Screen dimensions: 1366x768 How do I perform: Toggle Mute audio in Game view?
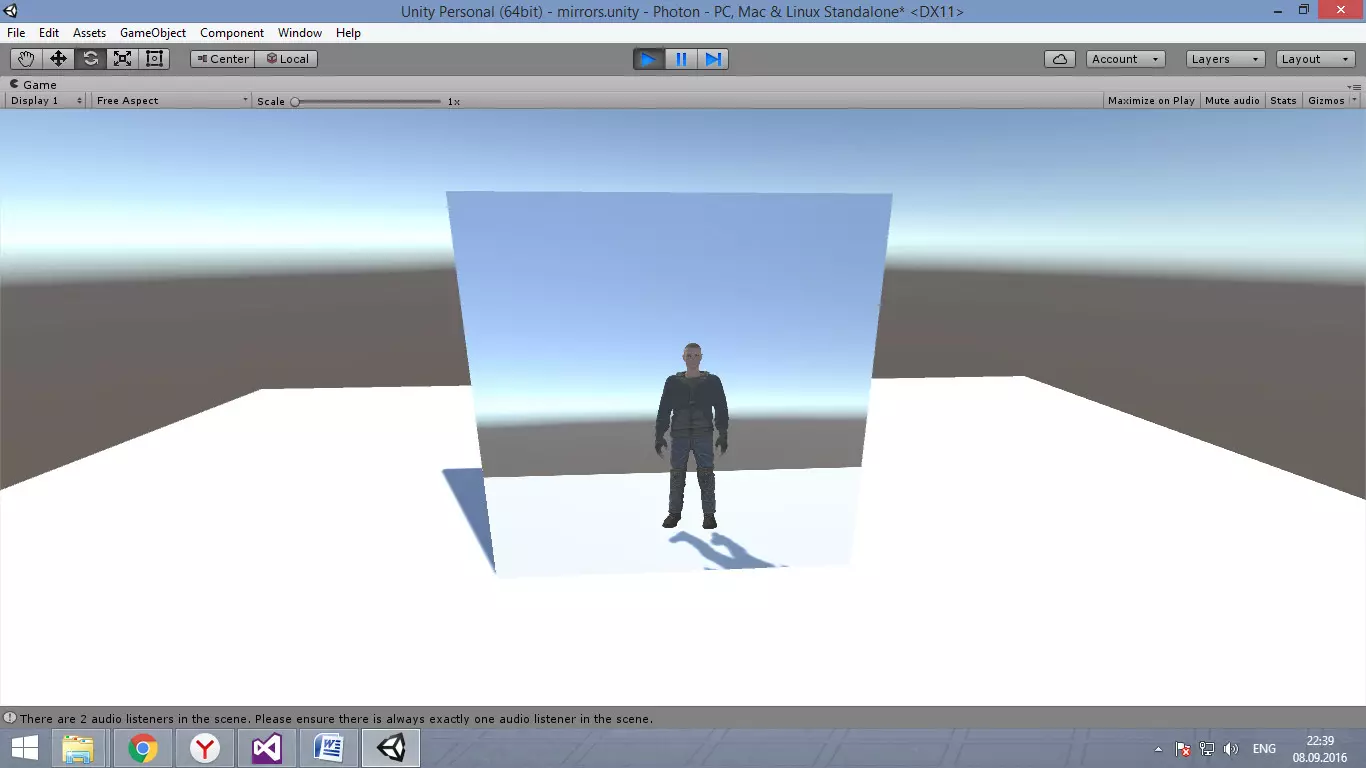pyautogui.click(x=1232, y=101)
